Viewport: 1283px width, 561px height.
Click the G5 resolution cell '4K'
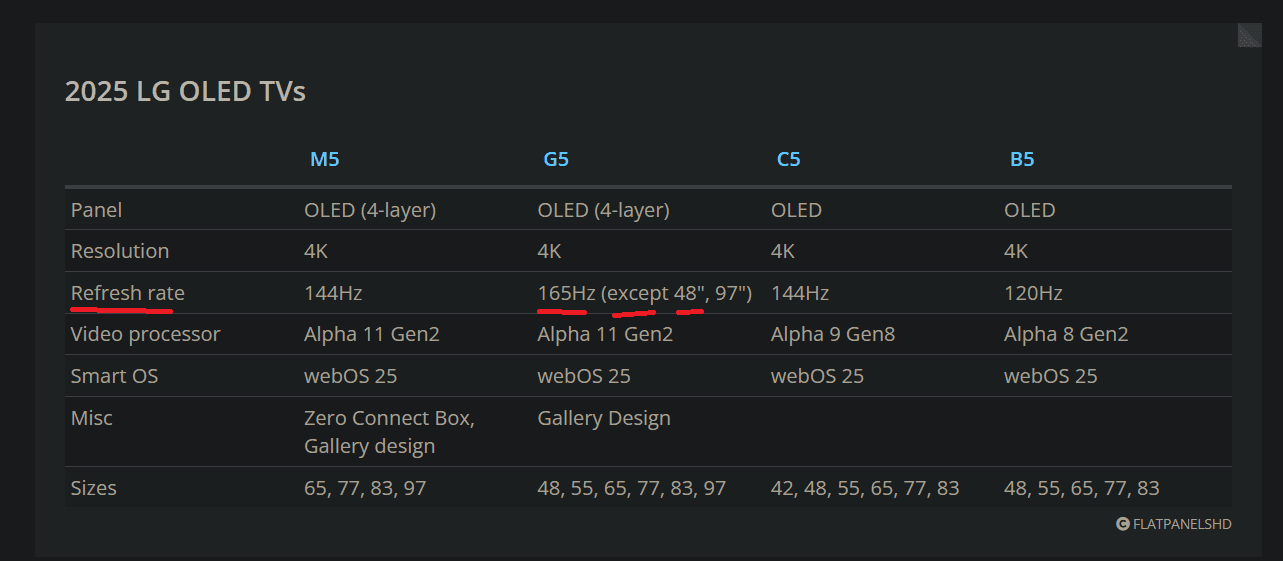click(x=550, y=251)
